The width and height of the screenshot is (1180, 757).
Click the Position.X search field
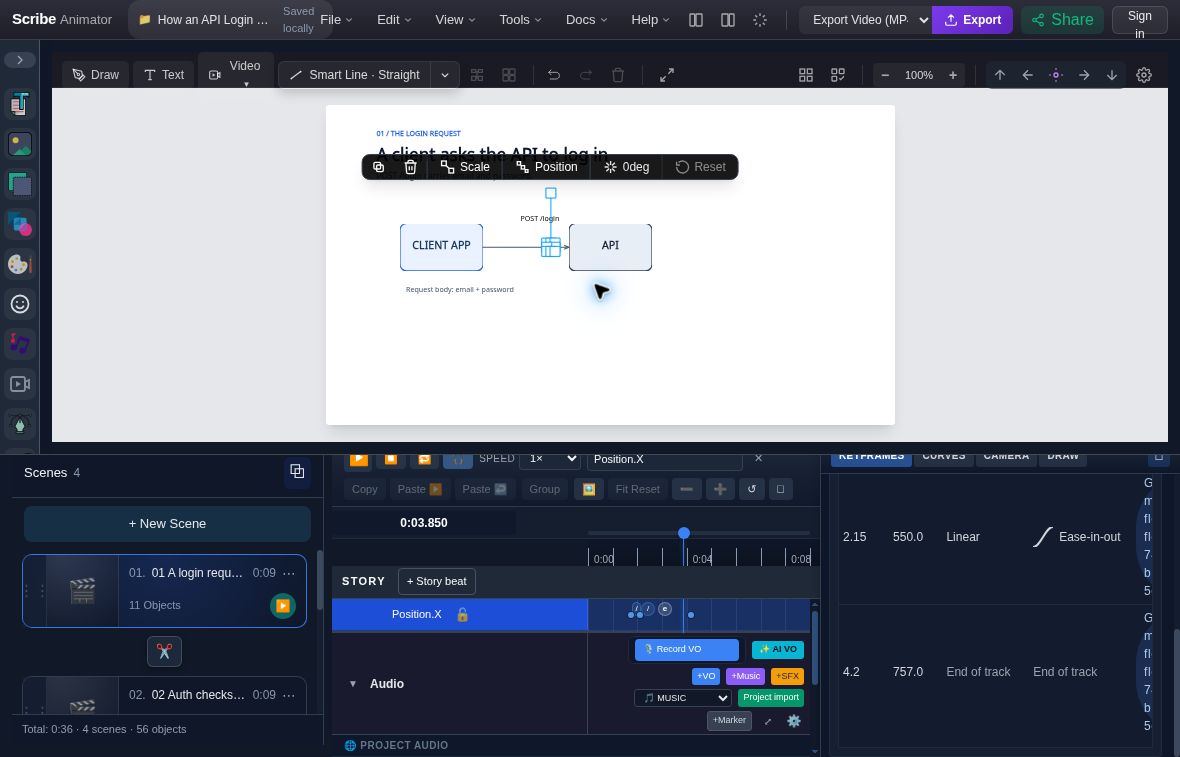pos(665,459)
